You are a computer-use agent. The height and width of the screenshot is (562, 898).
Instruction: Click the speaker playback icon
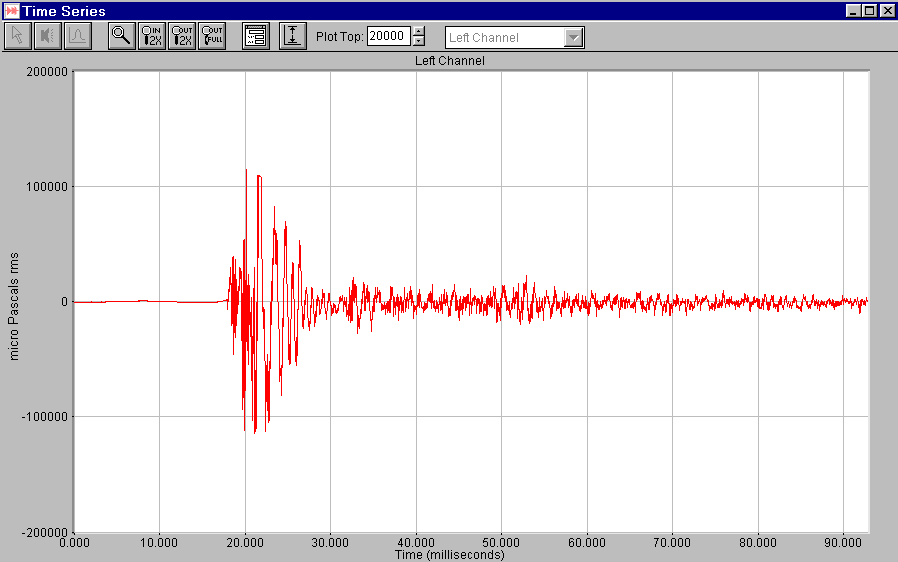point(48,36)
